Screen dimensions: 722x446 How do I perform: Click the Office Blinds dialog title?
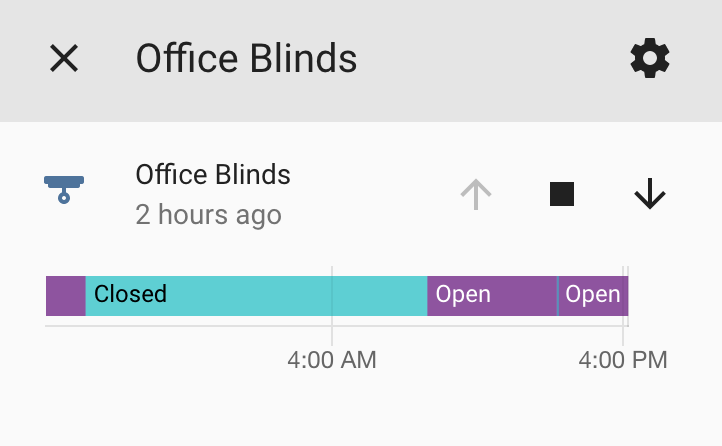[246, 58]
